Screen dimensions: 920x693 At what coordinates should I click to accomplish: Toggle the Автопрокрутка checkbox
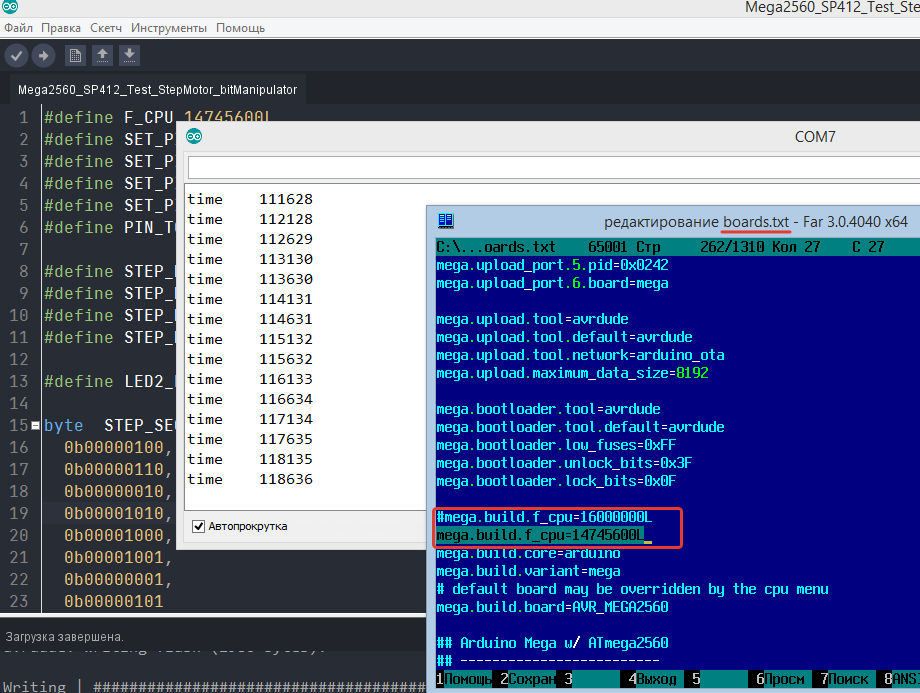198,526
